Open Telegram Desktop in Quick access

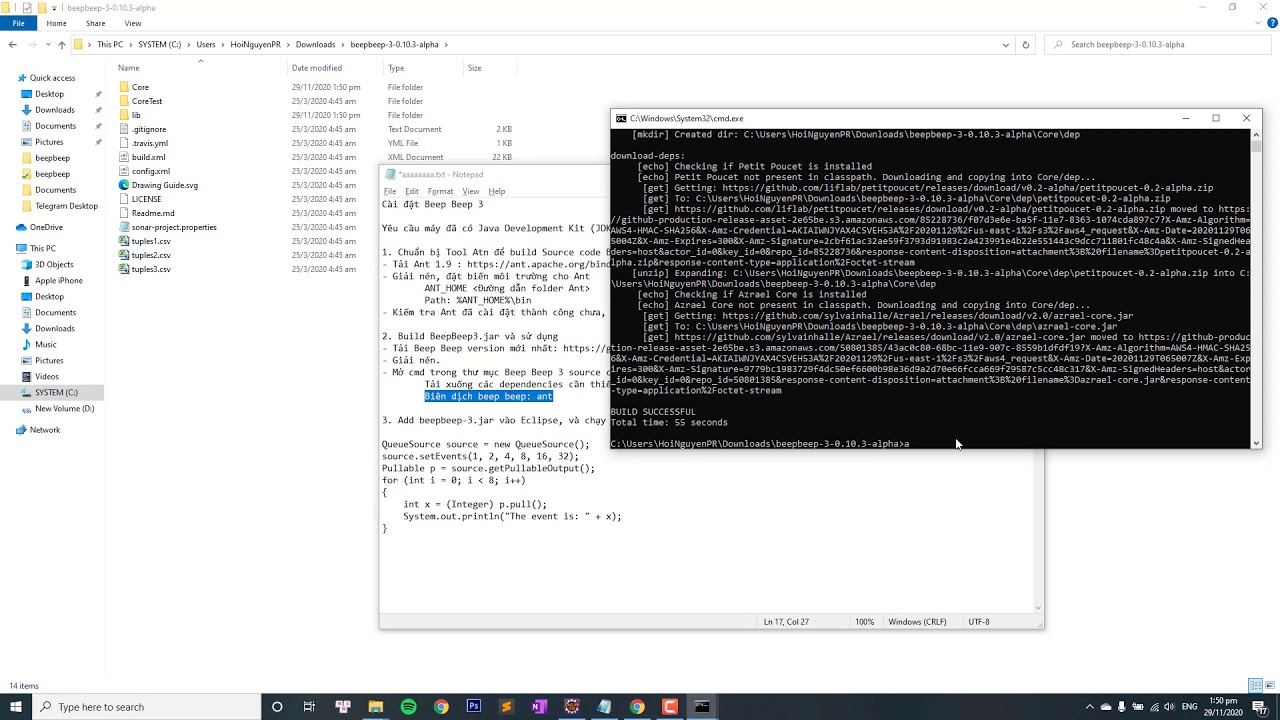[66, 206]
